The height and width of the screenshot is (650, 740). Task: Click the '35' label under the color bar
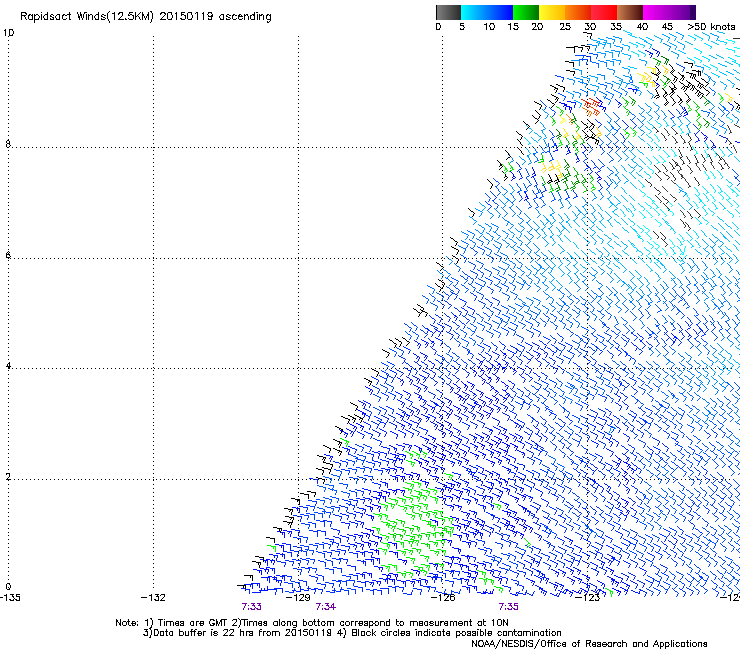click(616, 27)
